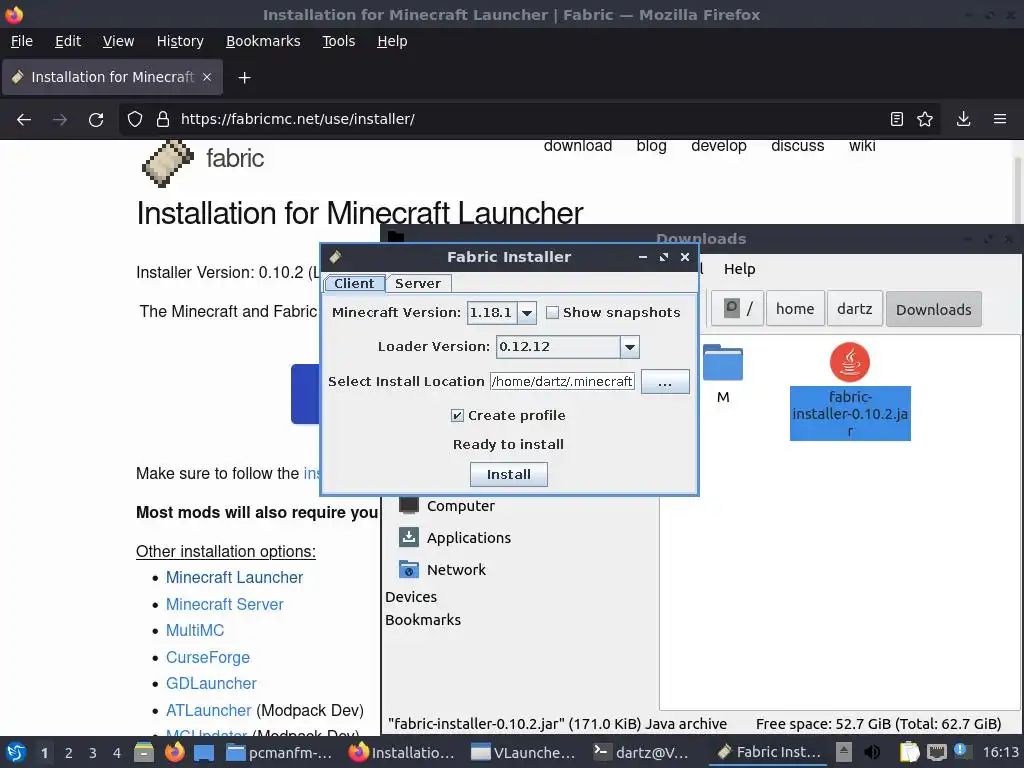Follow the ATLauncher link
Viewport: 1024px width, 768px height.
coord(208,710)
